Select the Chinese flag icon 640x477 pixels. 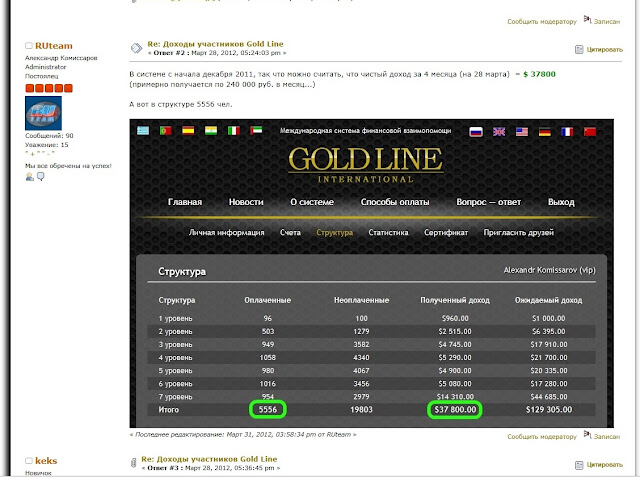tap(589, 131)
